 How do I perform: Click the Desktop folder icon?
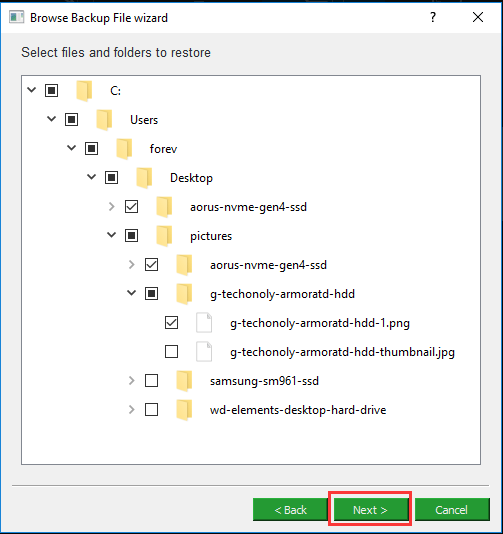[144, 178]
